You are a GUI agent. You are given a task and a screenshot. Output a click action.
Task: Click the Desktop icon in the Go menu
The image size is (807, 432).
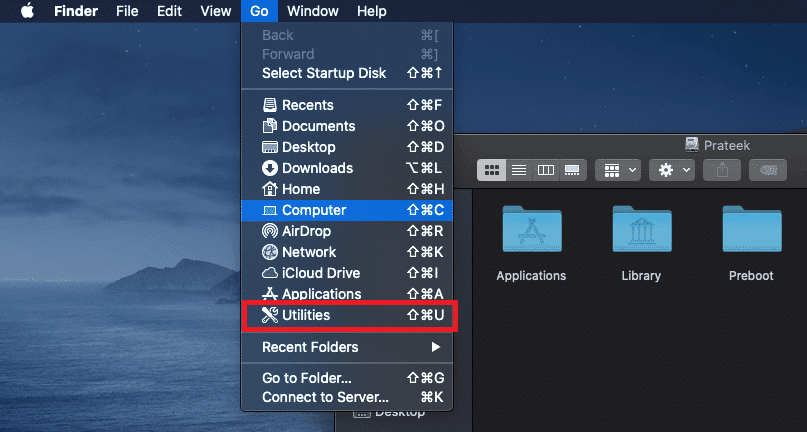pos(270,147)
